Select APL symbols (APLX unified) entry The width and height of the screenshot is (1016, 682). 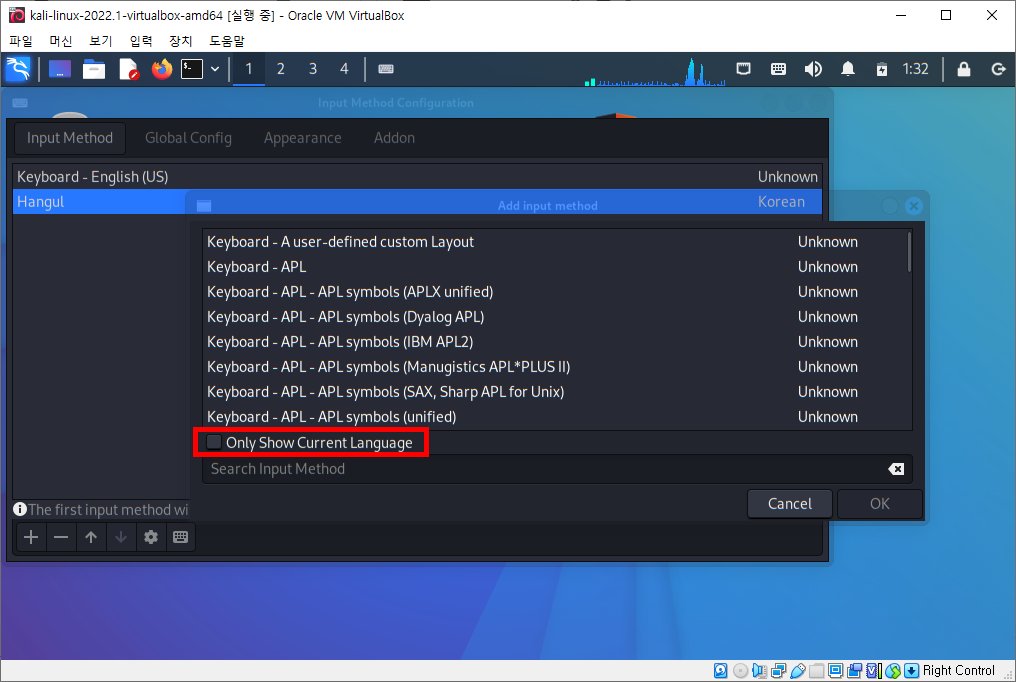[x=555, y=292]
